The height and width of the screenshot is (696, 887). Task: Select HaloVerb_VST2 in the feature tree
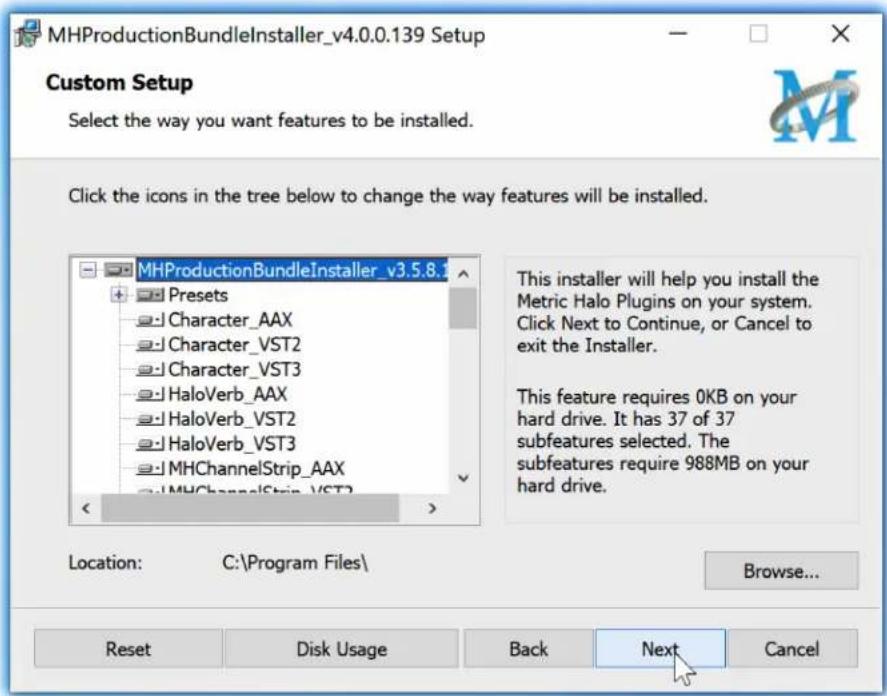point(232,419)
